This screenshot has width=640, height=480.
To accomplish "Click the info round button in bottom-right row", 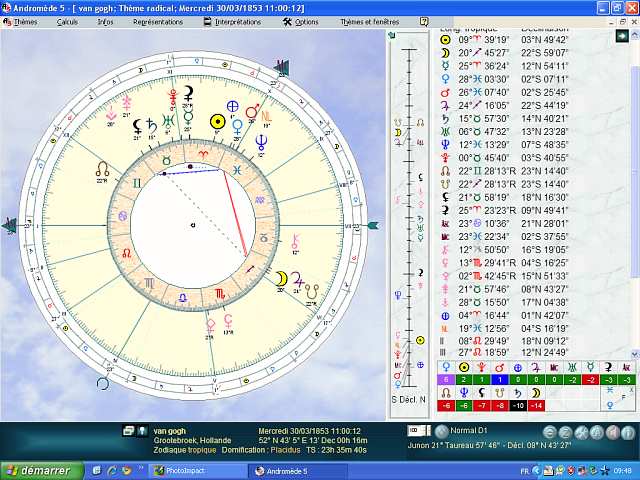I will [x=628, y=432].
